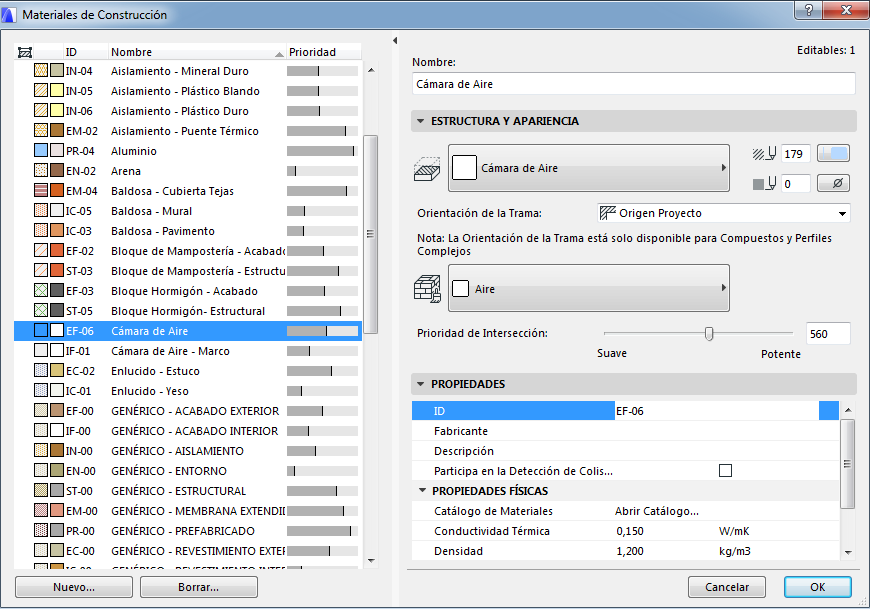Image resolution: width=870 pixels, height=609 pixels.
Task: Click the cut fill background pen icon
Action: point(765,183)
